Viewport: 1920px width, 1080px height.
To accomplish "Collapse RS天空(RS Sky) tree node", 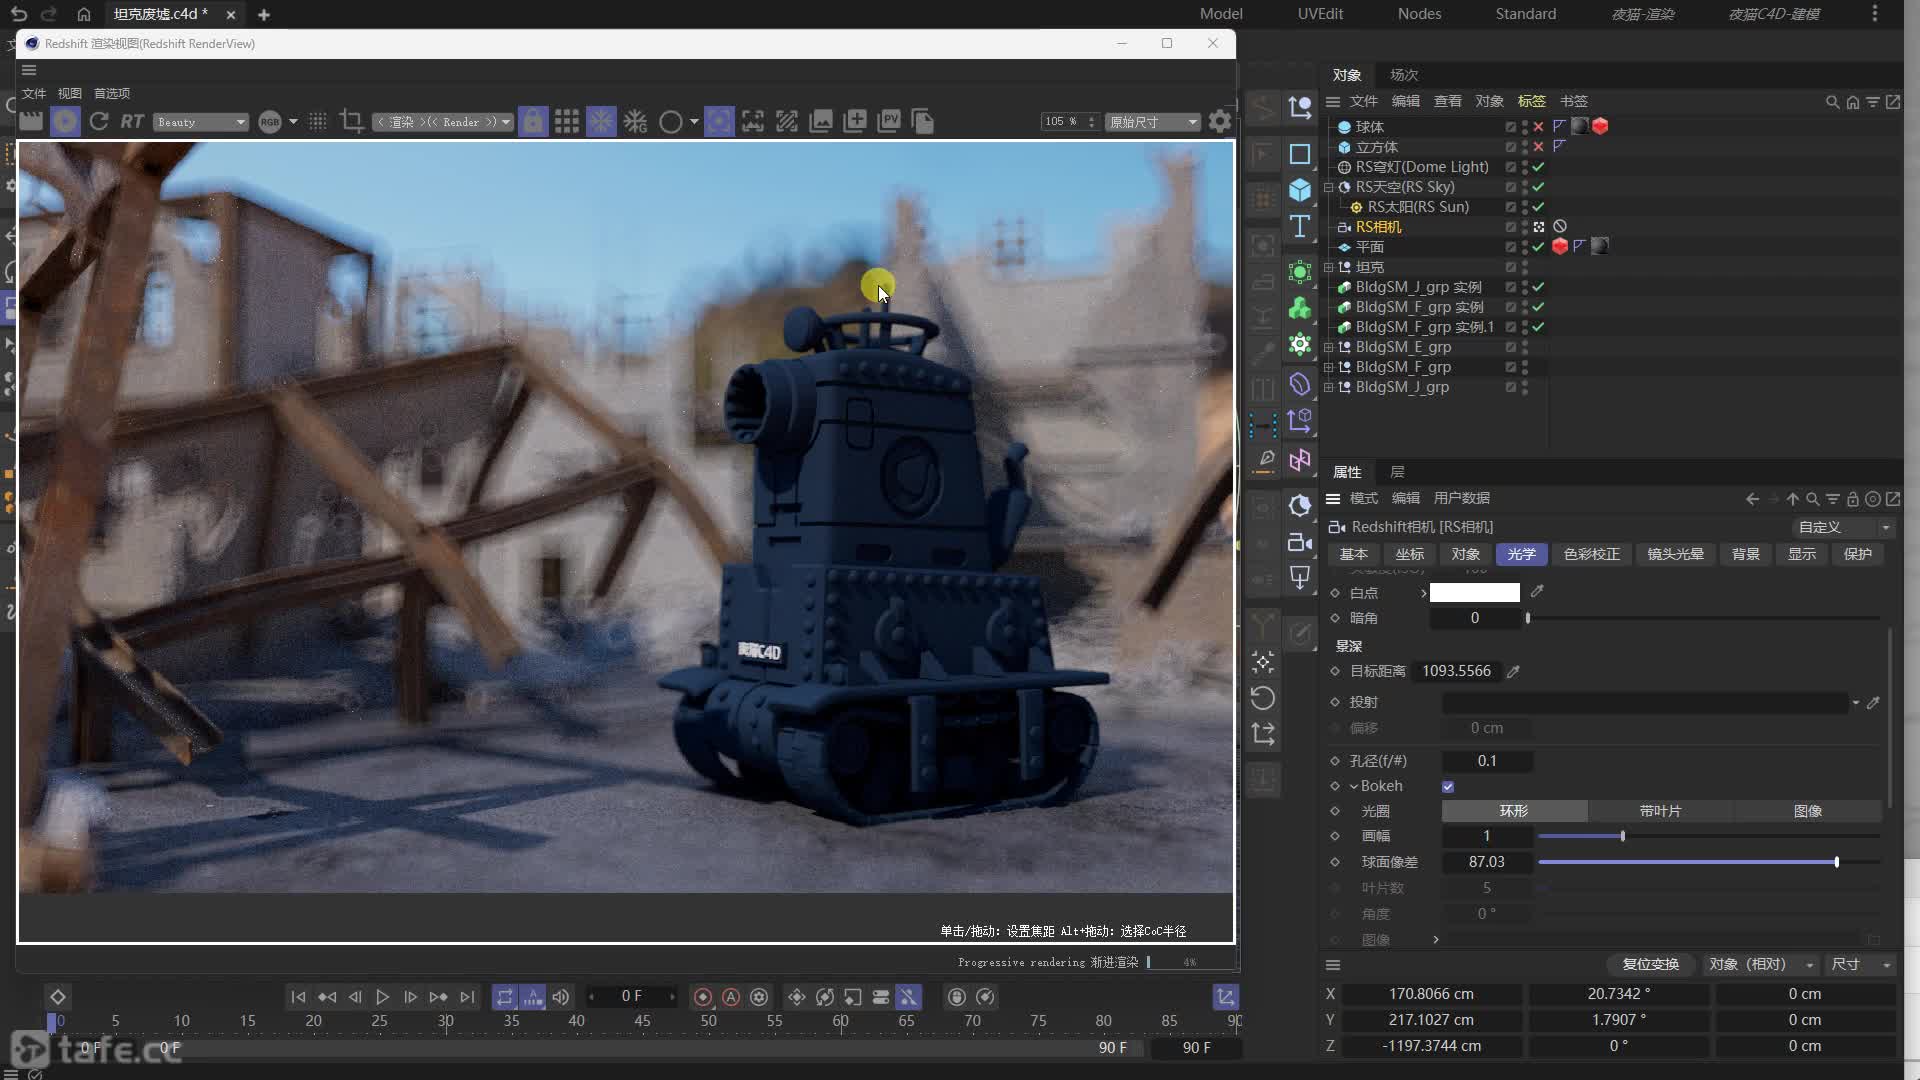I will [x=1329, y=187].
